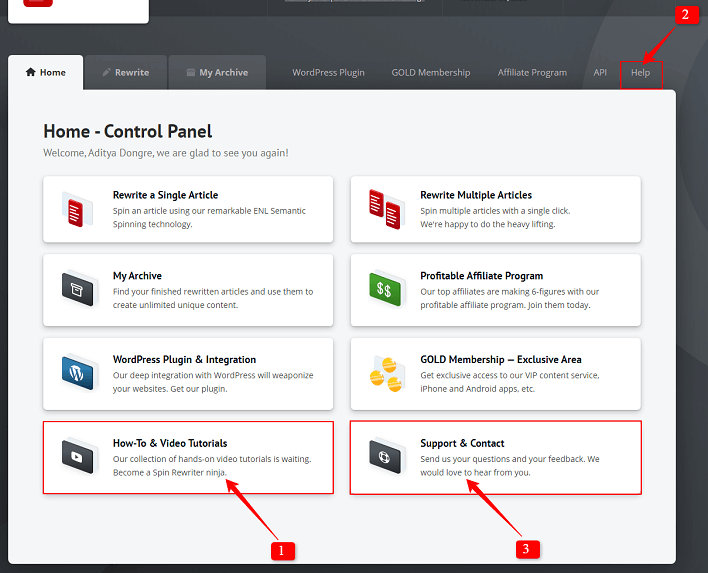Open My Archive card heading
The height and width of the screenshot is (573, 708).
pos(137,276)
